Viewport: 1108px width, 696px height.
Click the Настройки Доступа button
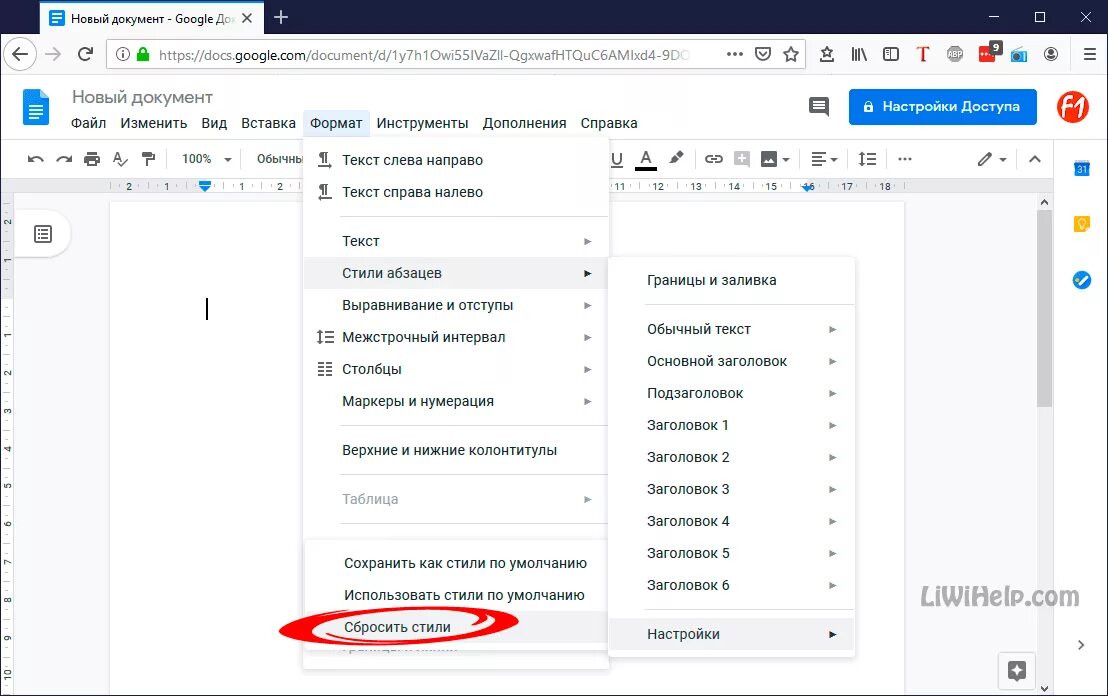(x=943, y=107)
